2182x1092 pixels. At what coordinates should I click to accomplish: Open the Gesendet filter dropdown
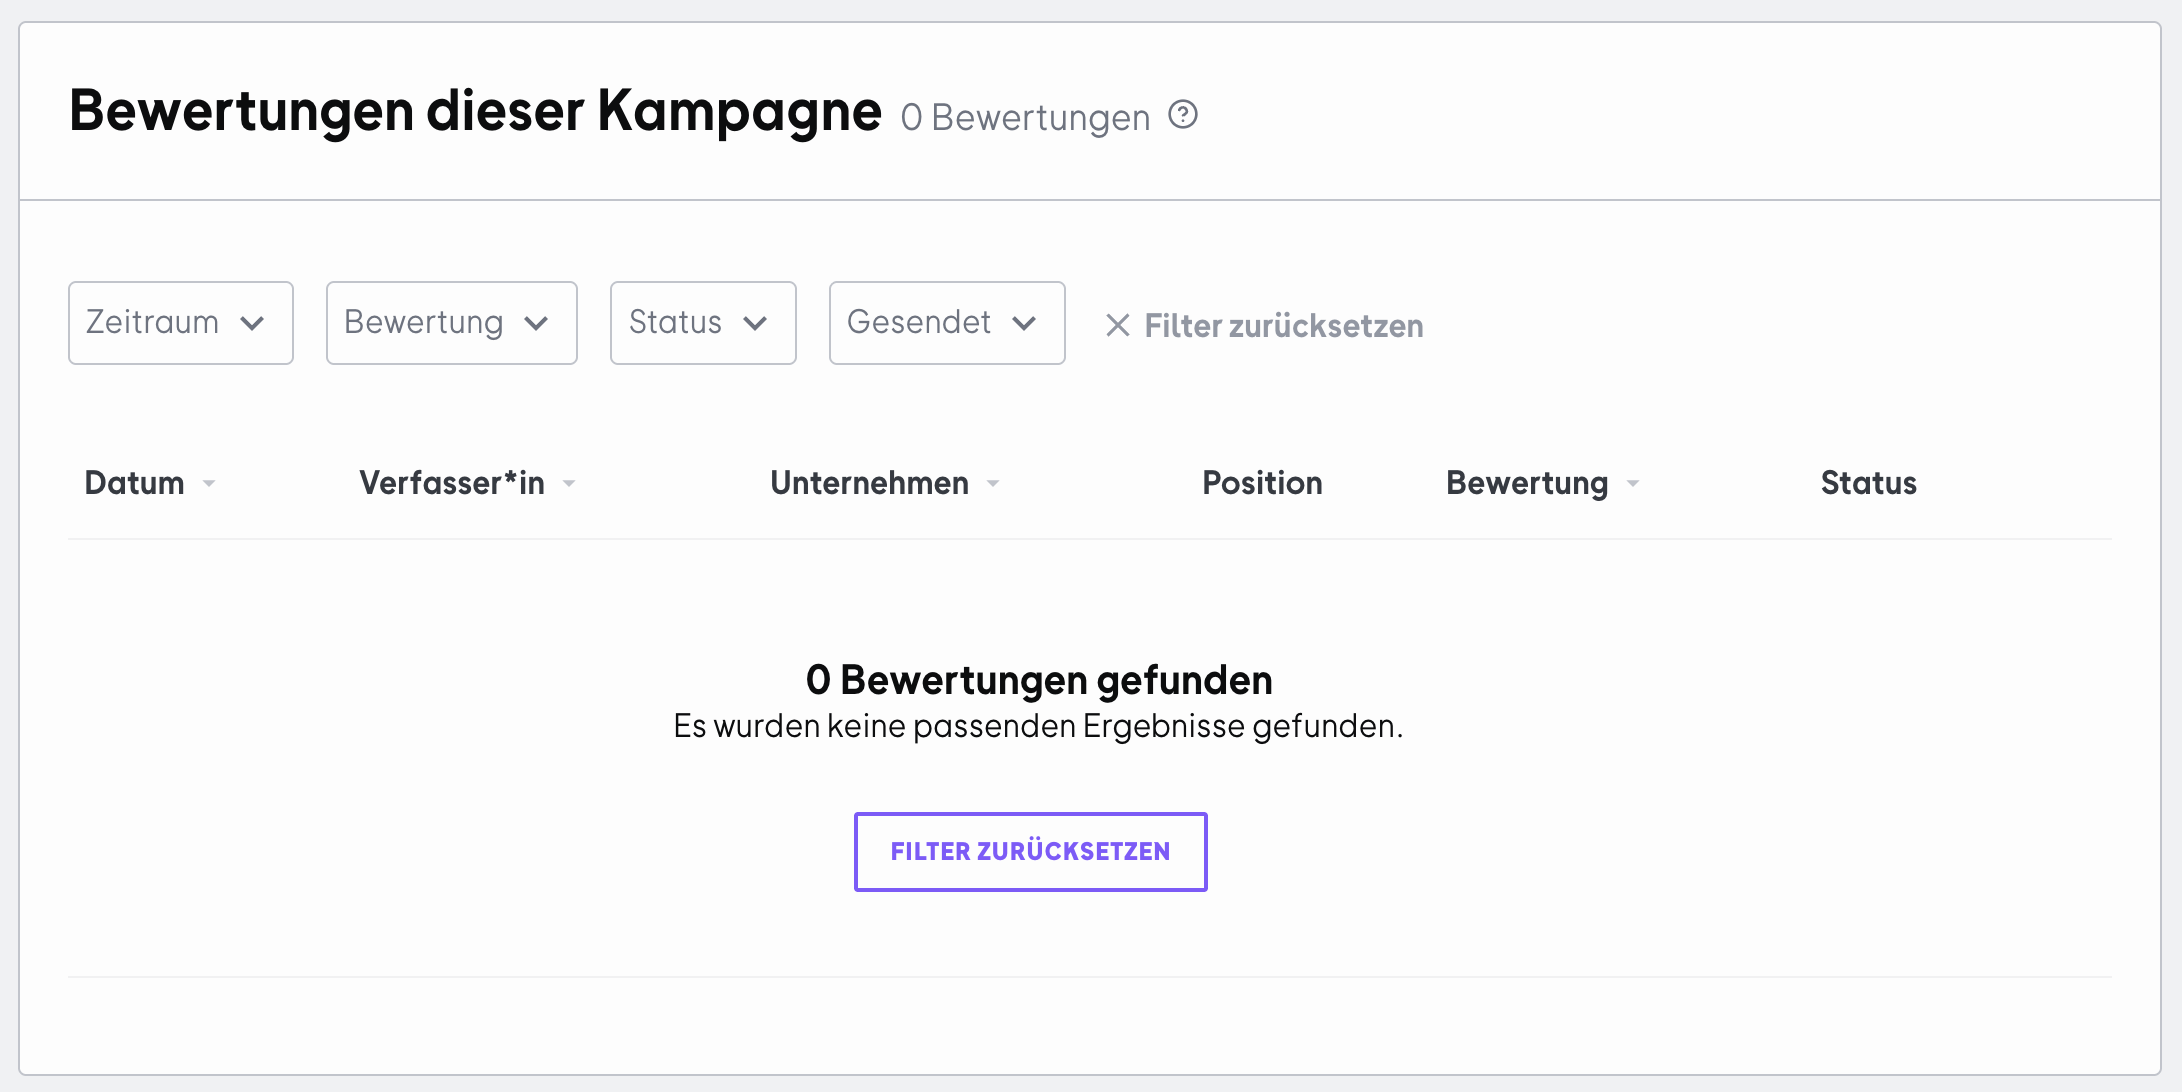point(947,323)
